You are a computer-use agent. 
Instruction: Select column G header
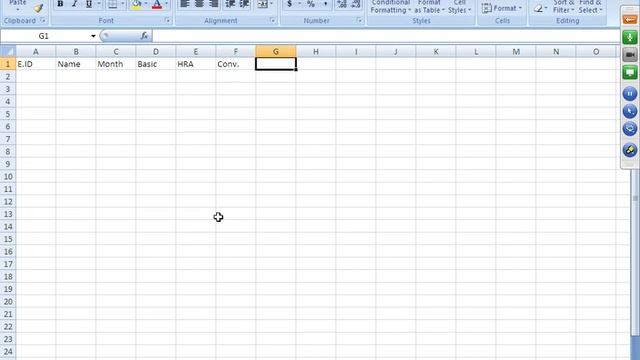[276, 51]
